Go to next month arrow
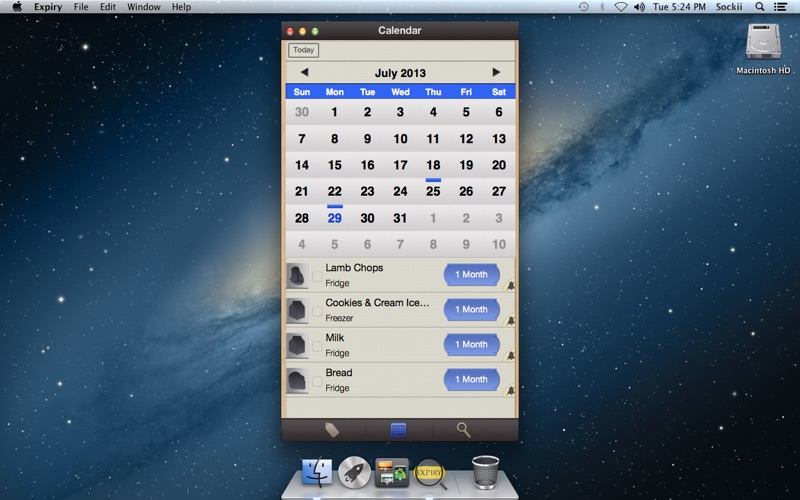Viewport: 800px width, 500px height. (x=496, y=72)
